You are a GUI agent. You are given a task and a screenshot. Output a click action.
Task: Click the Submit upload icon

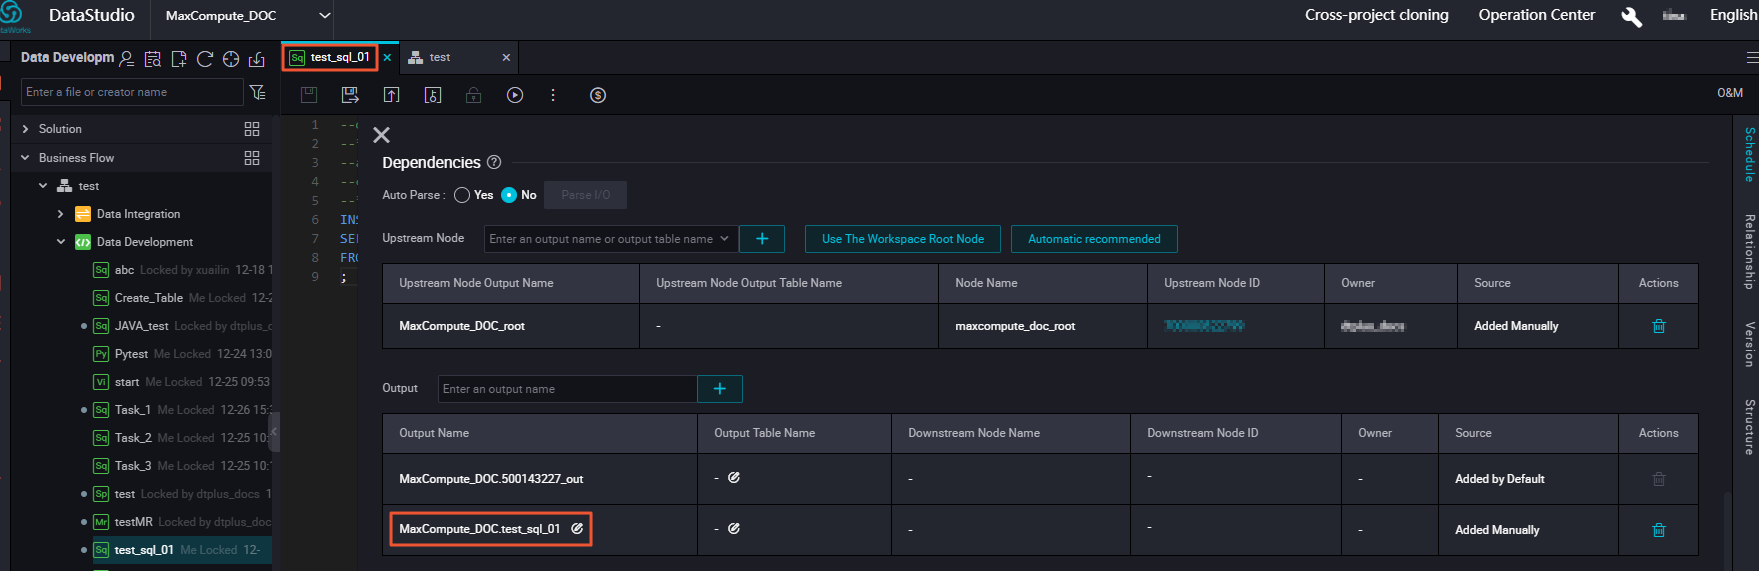click(x=391, y=95)
